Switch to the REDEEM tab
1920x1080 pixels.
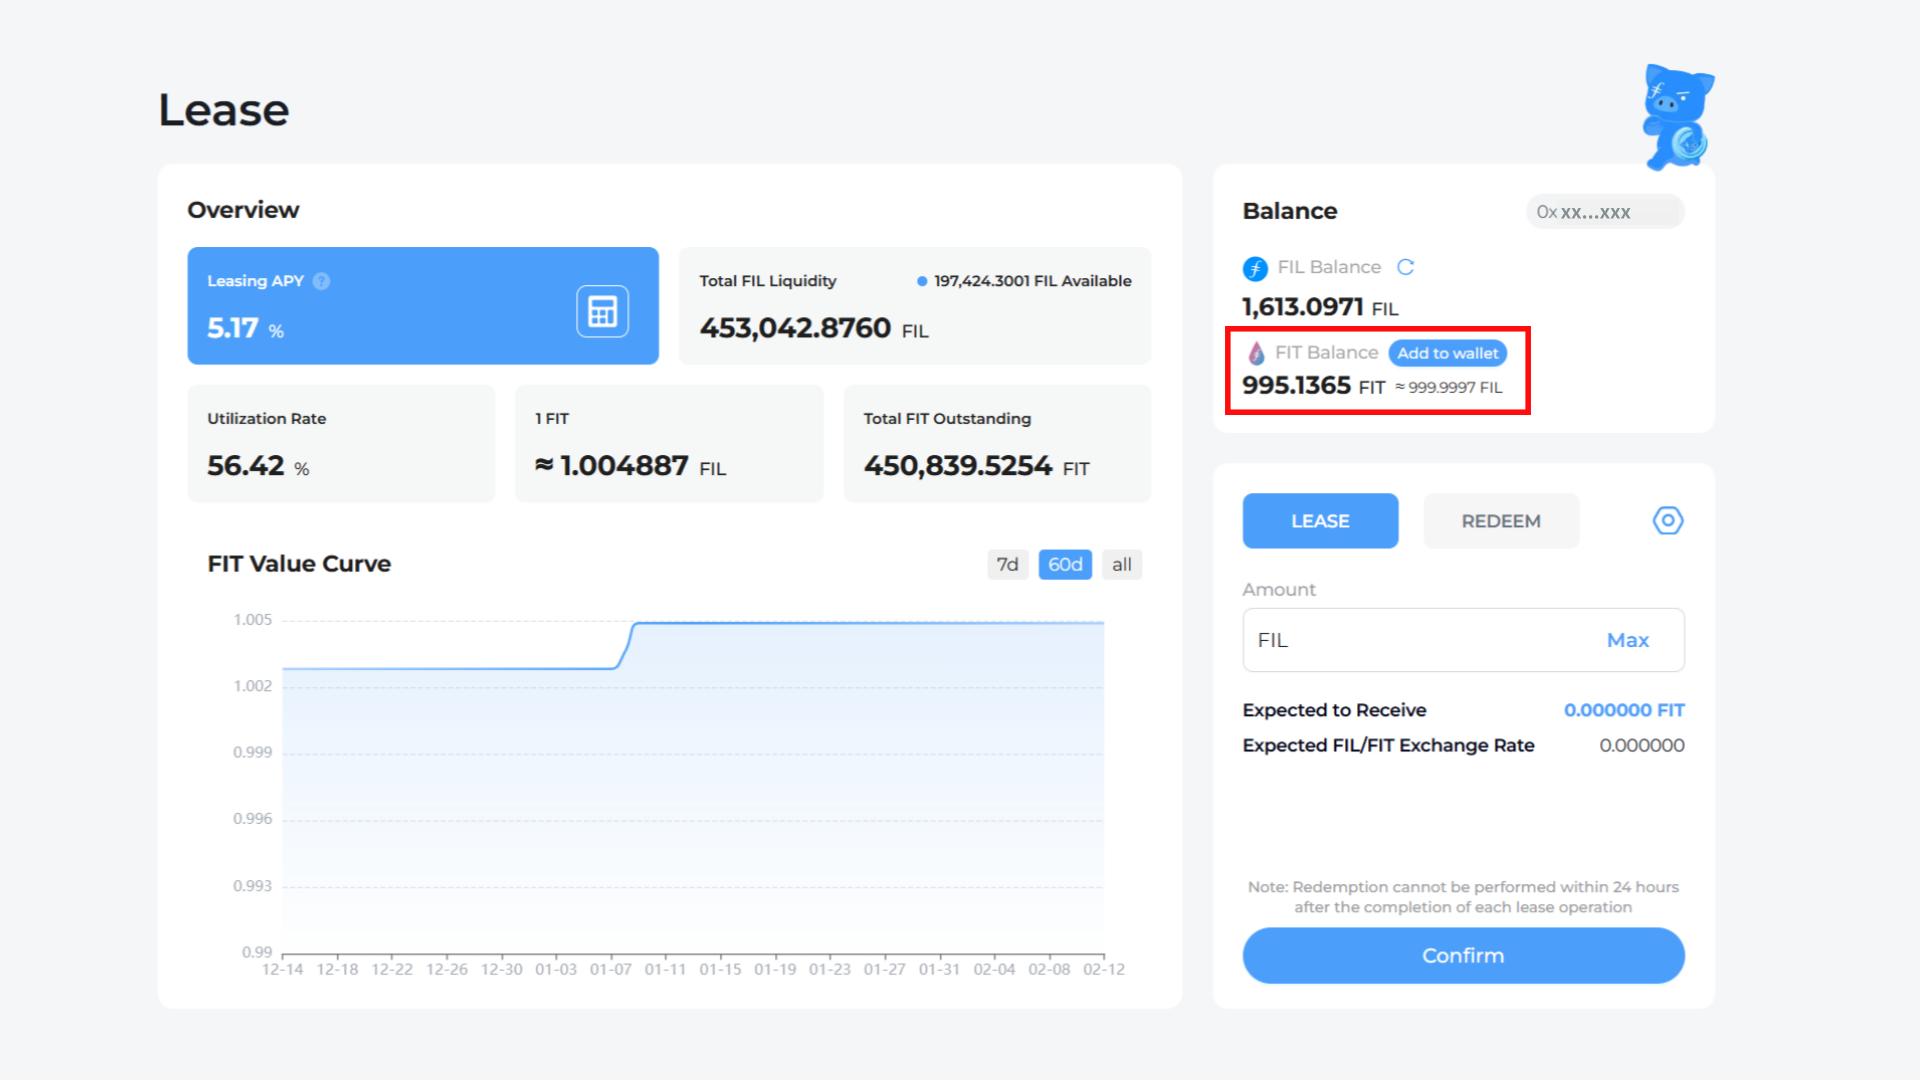(1500, 521)
